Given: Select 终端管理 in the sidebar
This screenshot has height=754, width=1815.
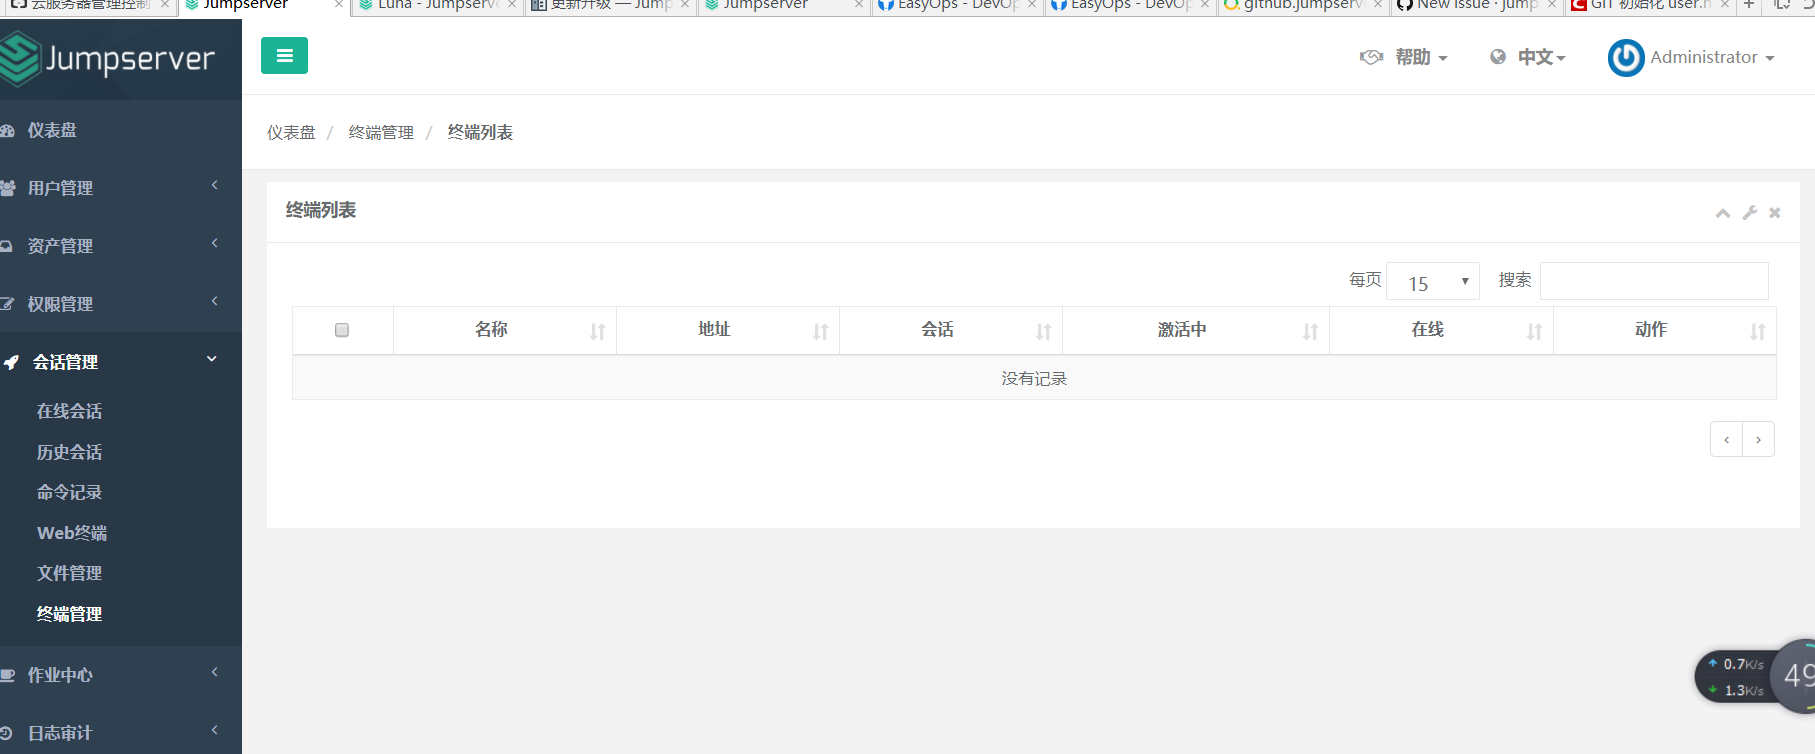Looking at the screenshot, I should 69,614.
